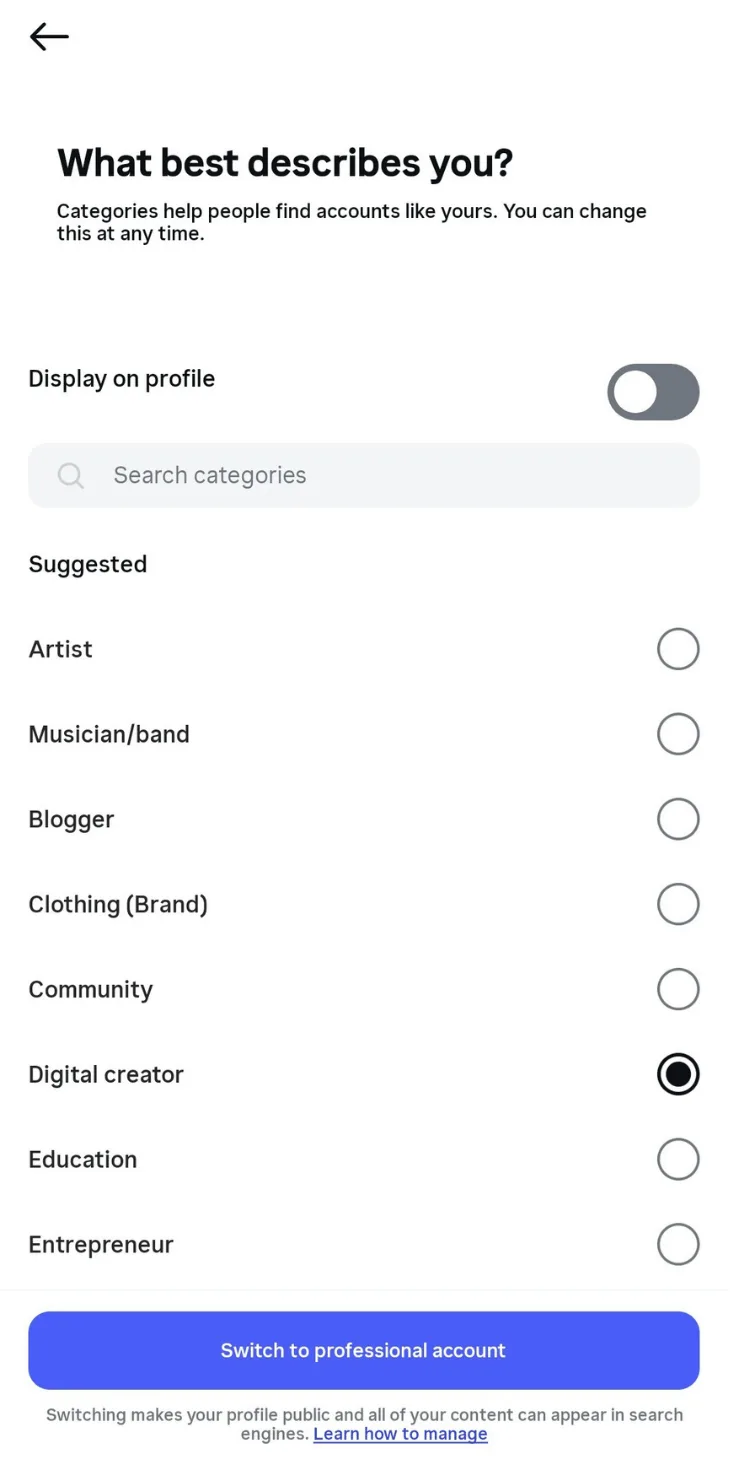Open the Learn how to manage link
Image resolution: width=730 pixels, height=1478 pixels.
pyautogui.click(x=400, y=1434)
